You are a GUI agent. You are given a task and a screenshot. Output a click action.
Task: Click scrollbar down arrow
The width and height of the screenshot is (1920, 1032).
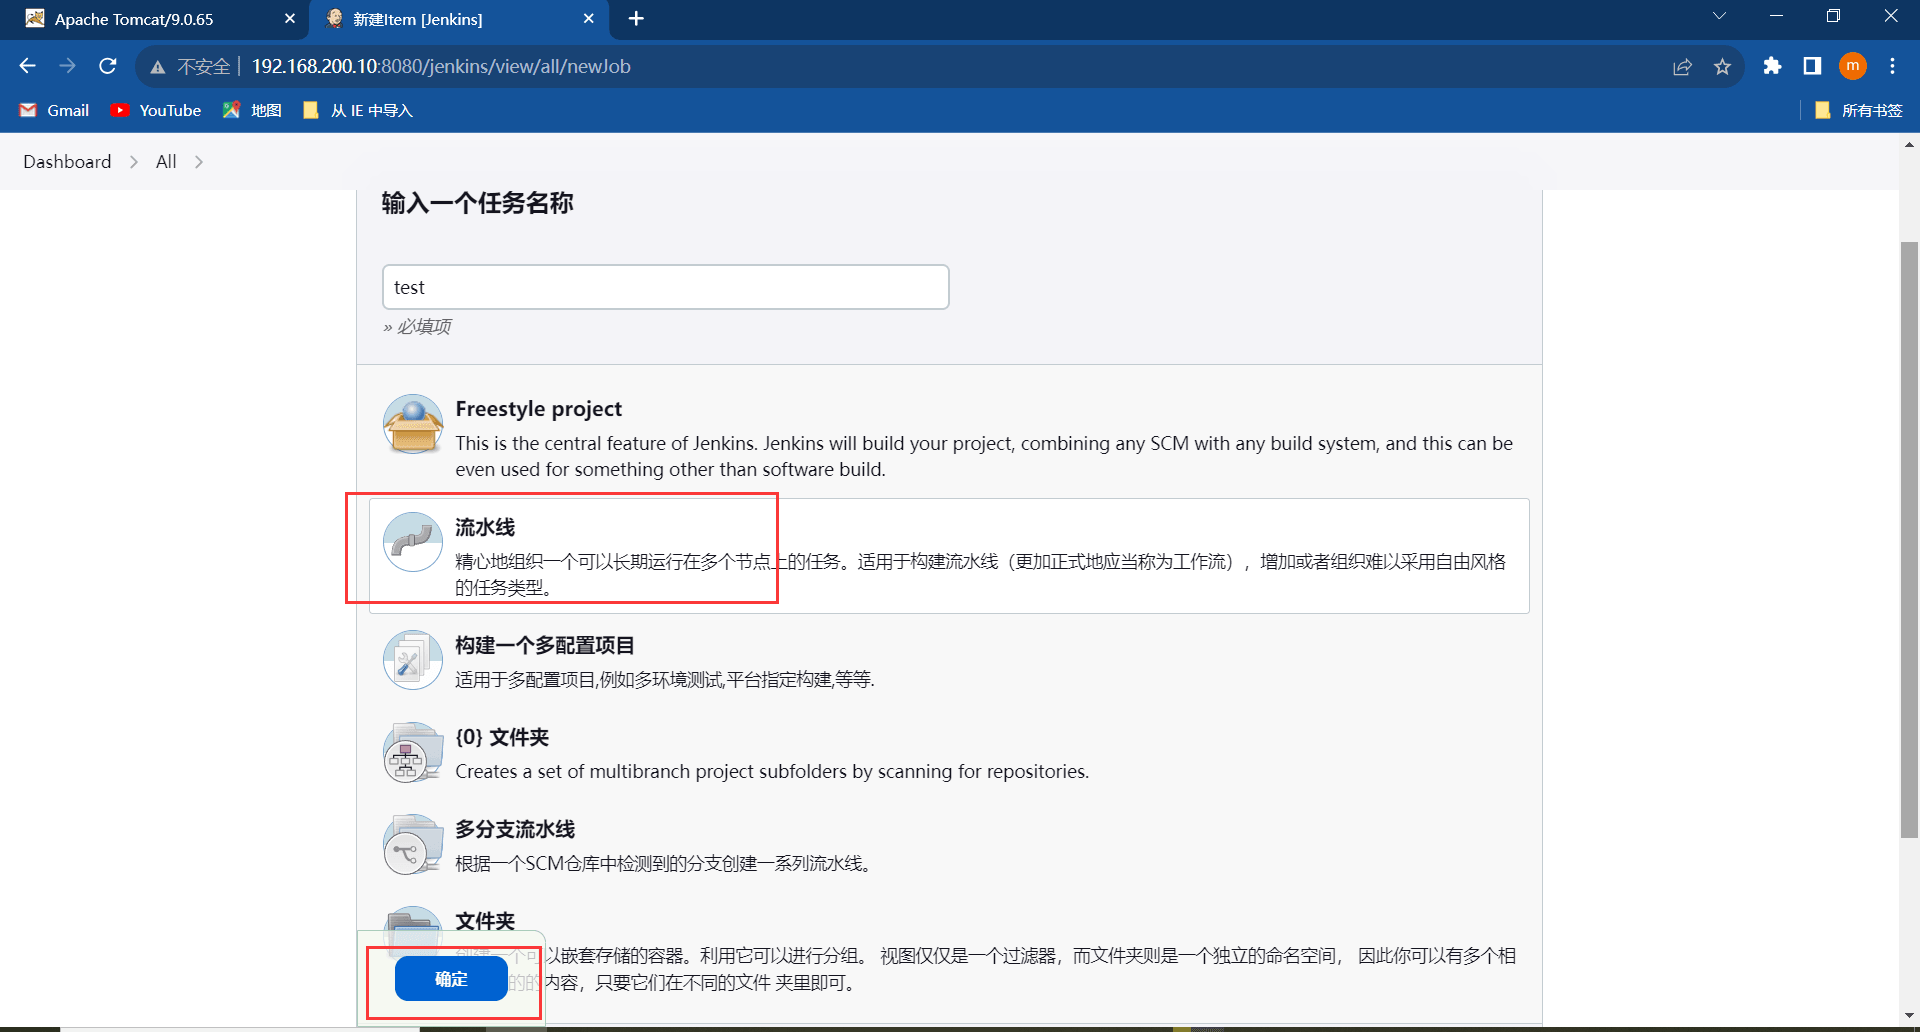pyautogui.click(x=1909, y=1016)
